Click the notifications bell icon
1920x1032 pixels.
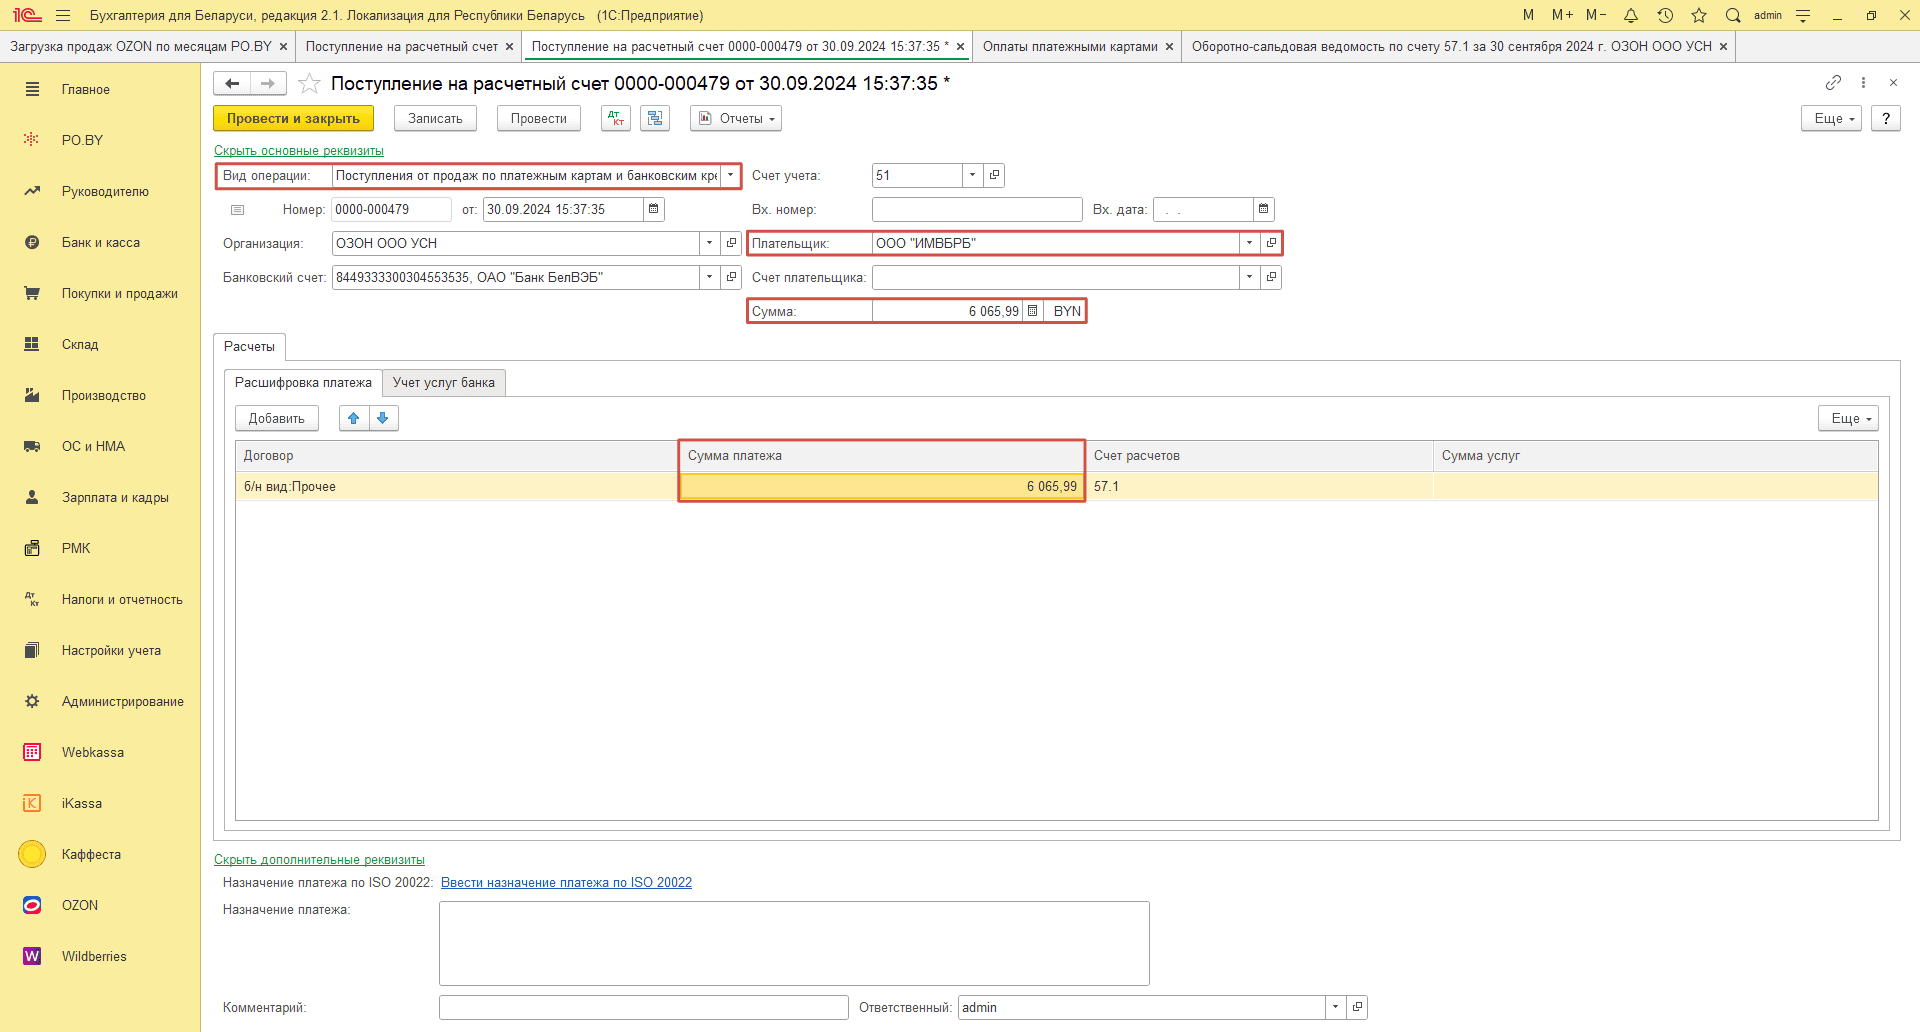pos(1631,15)
